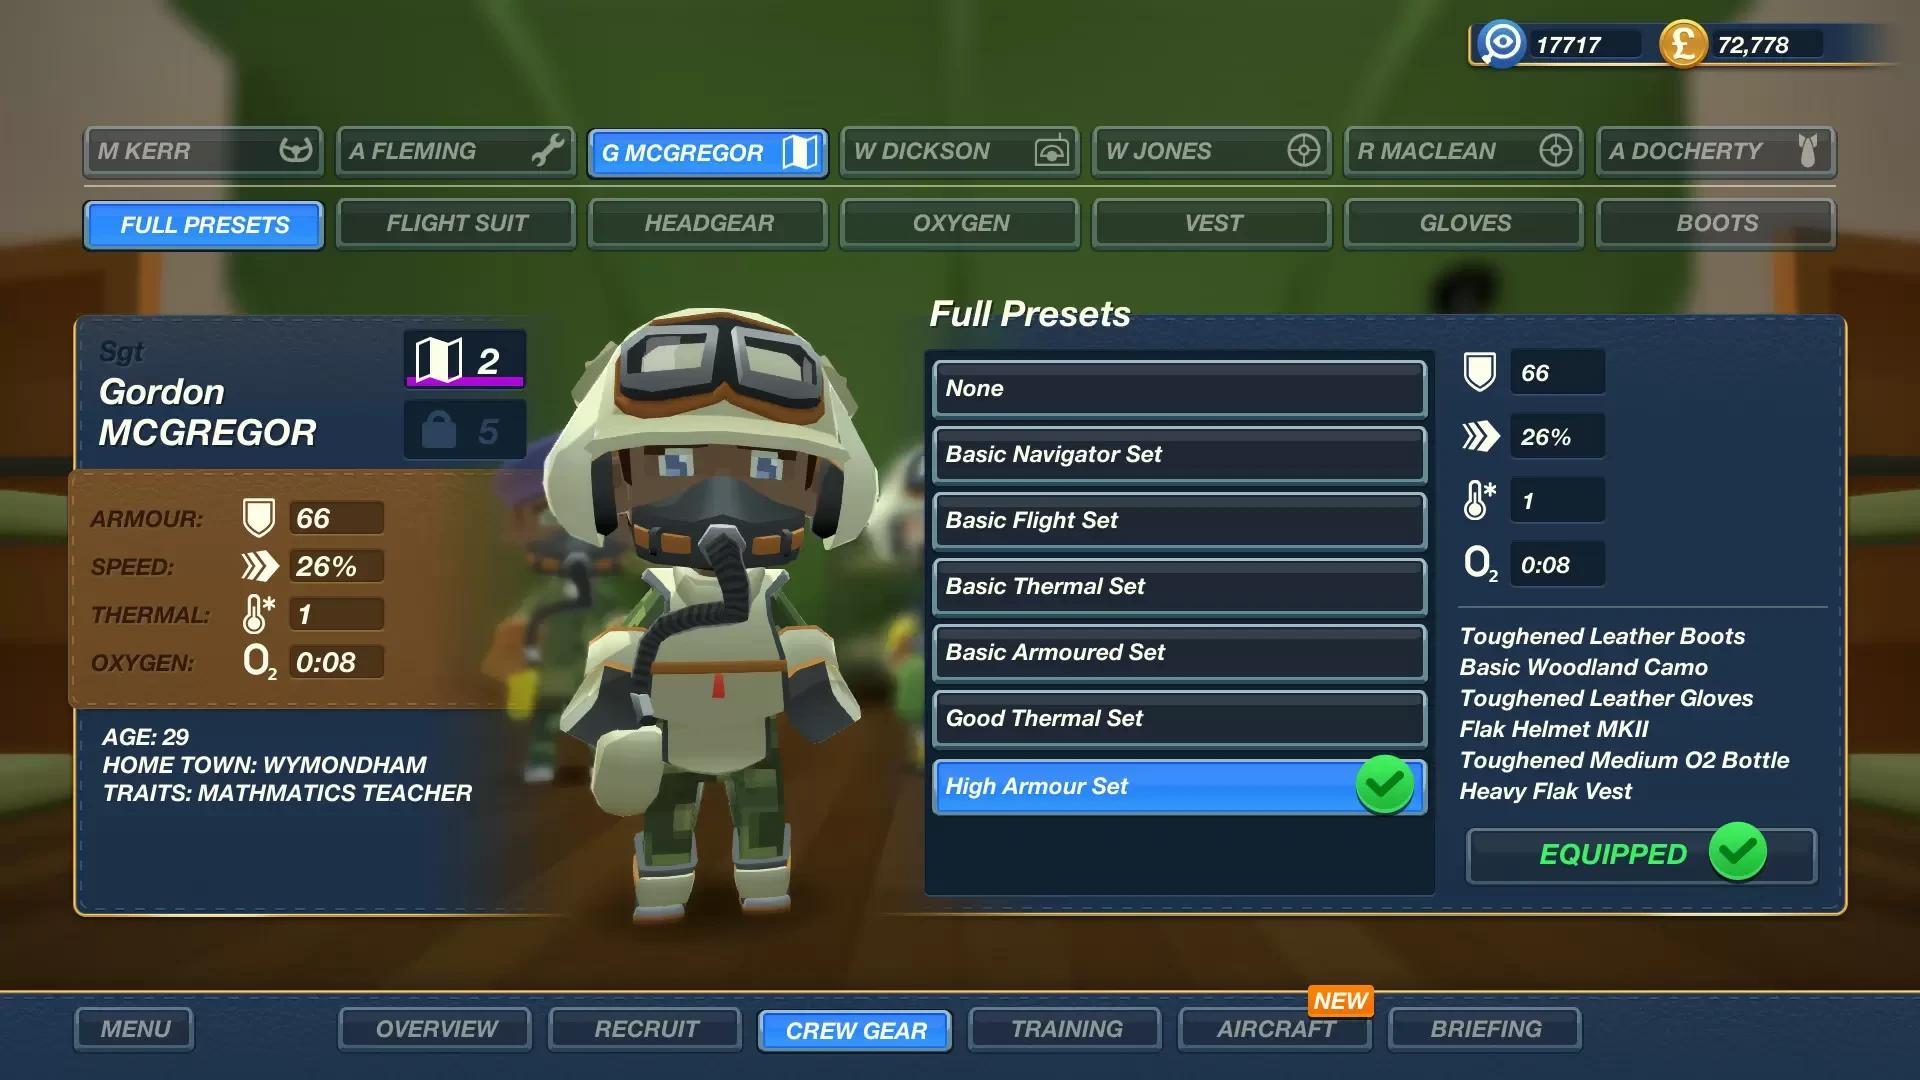Switch to the HEADGEAR tab
Image resolution: width=1920 pixels, height=1080 pixels.
[708, 223]
